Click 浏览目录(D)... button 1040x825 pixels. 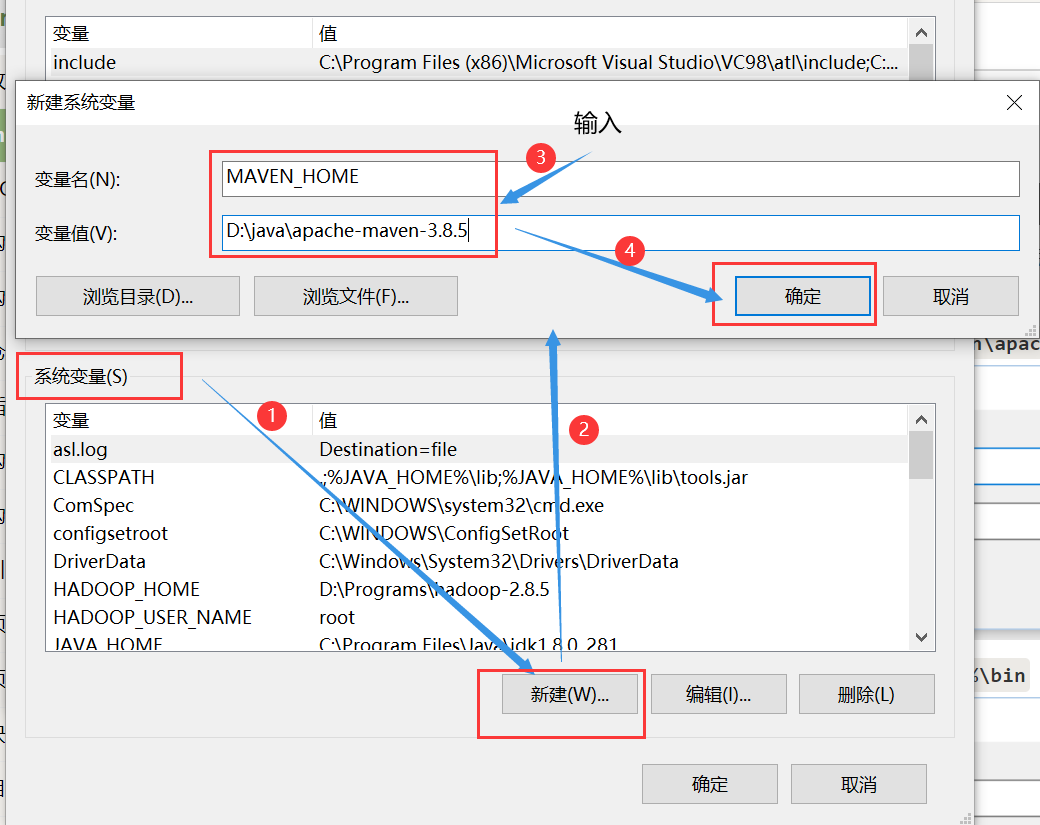[x=138, y=296]
